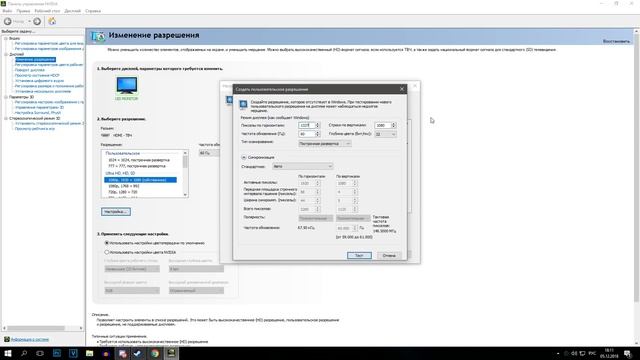Open scan type dropdown

pyautogui.click(x=324, y=144)
